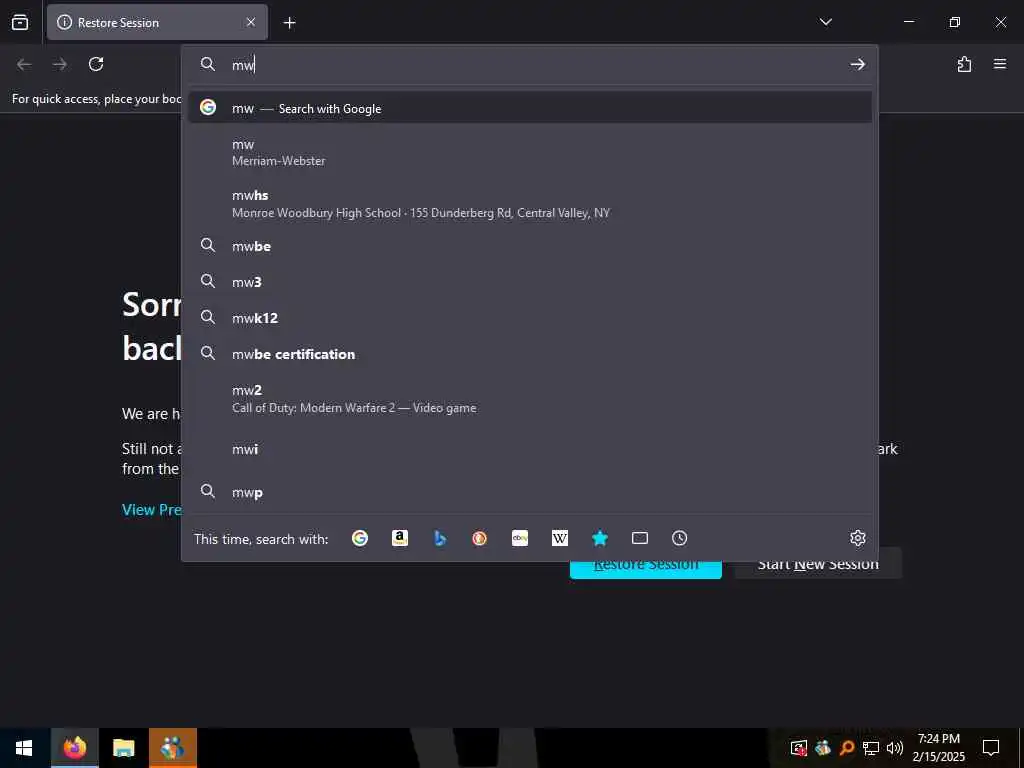Search history with clock icon
The height and width of the screenshot is (768, 1024).
[x=679, y=538]
